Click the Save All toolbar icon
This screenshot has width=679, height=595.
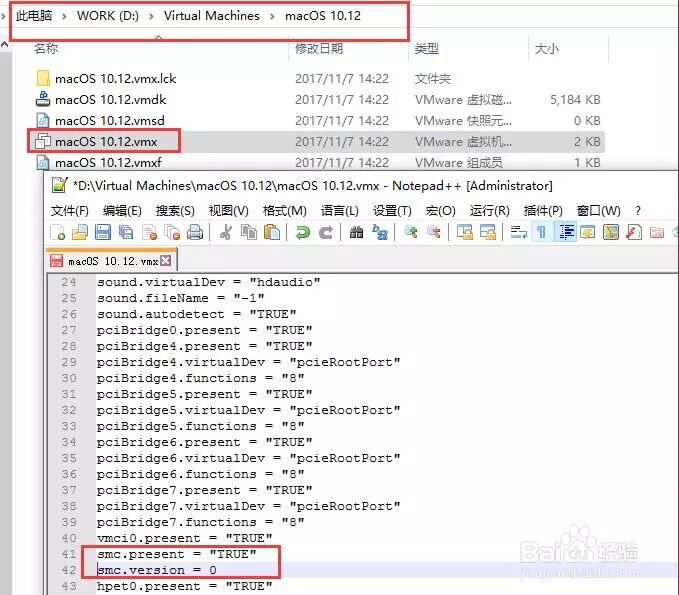tap(126, 233)
